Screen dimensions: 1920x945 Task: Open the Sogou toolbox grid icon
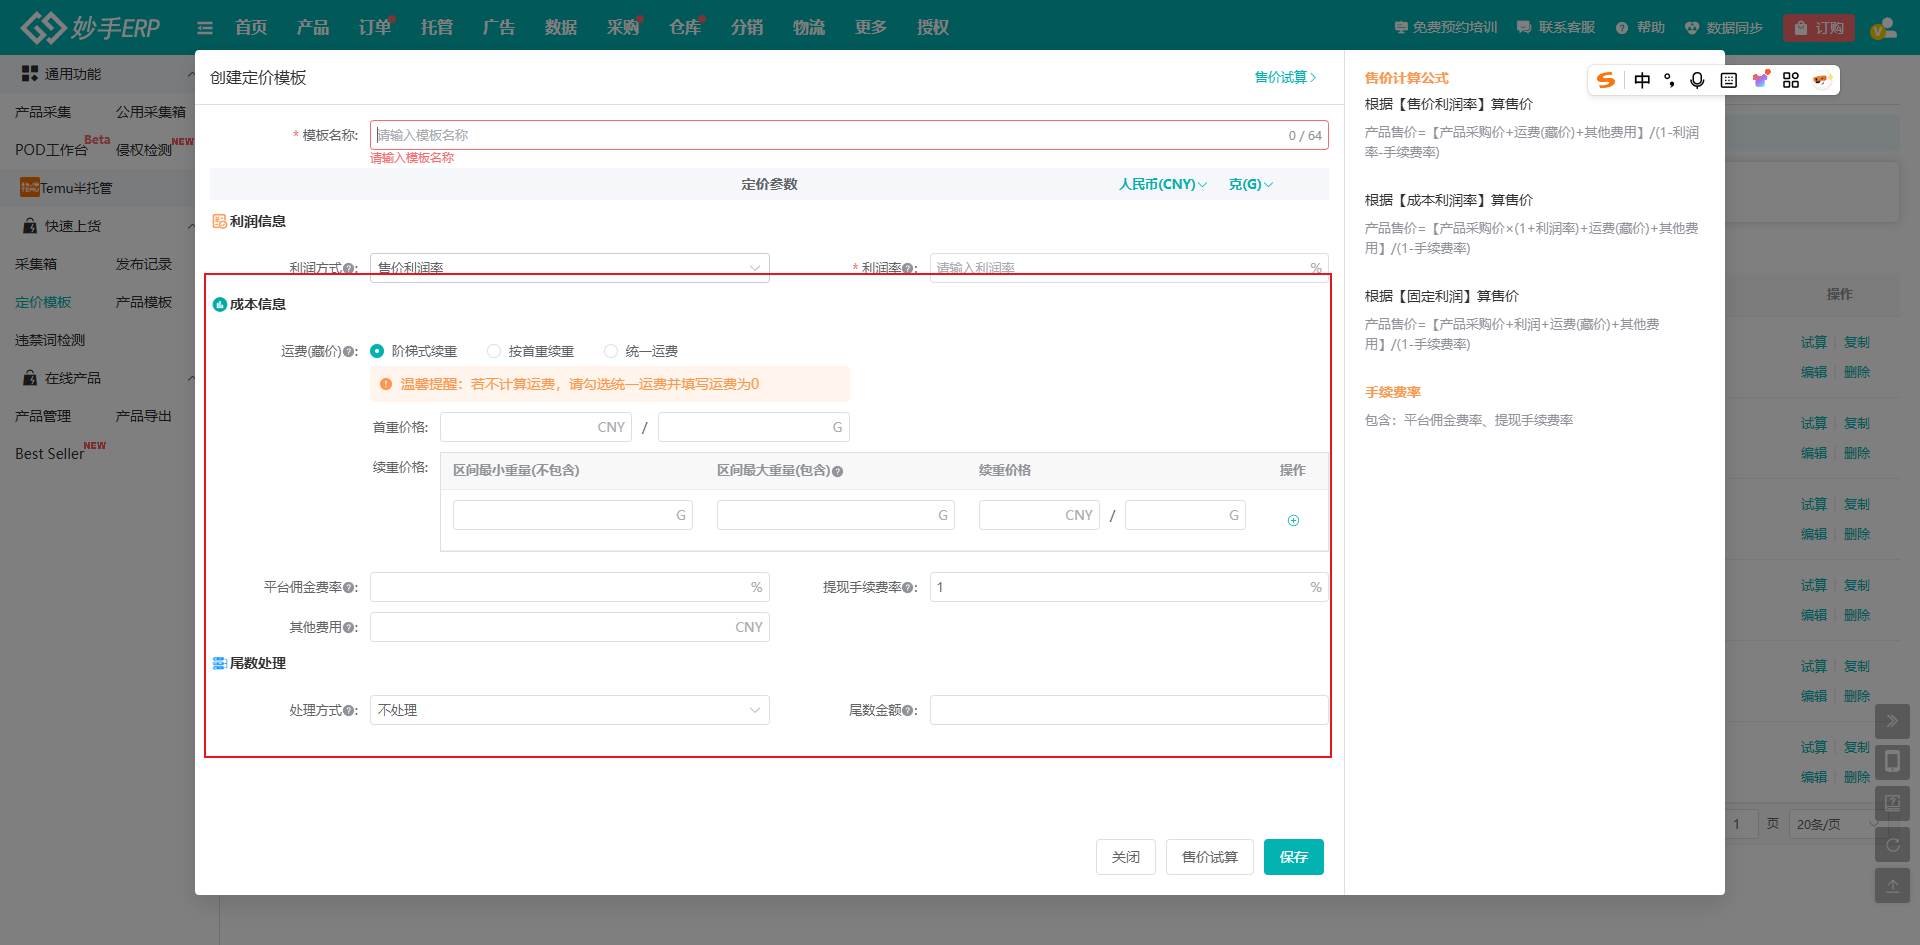point(1791,80)
